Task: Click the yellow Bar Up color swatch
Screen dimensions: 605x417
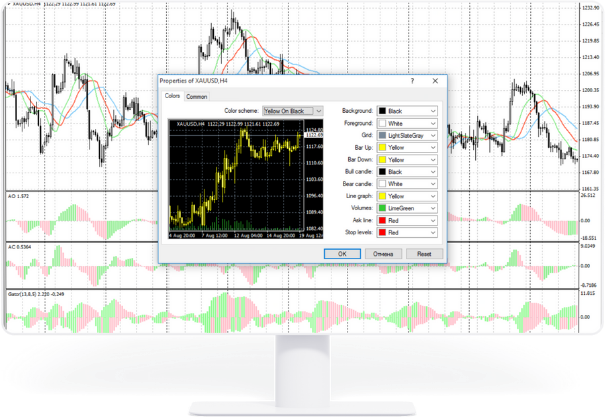Action: click(x=382, y=147)
